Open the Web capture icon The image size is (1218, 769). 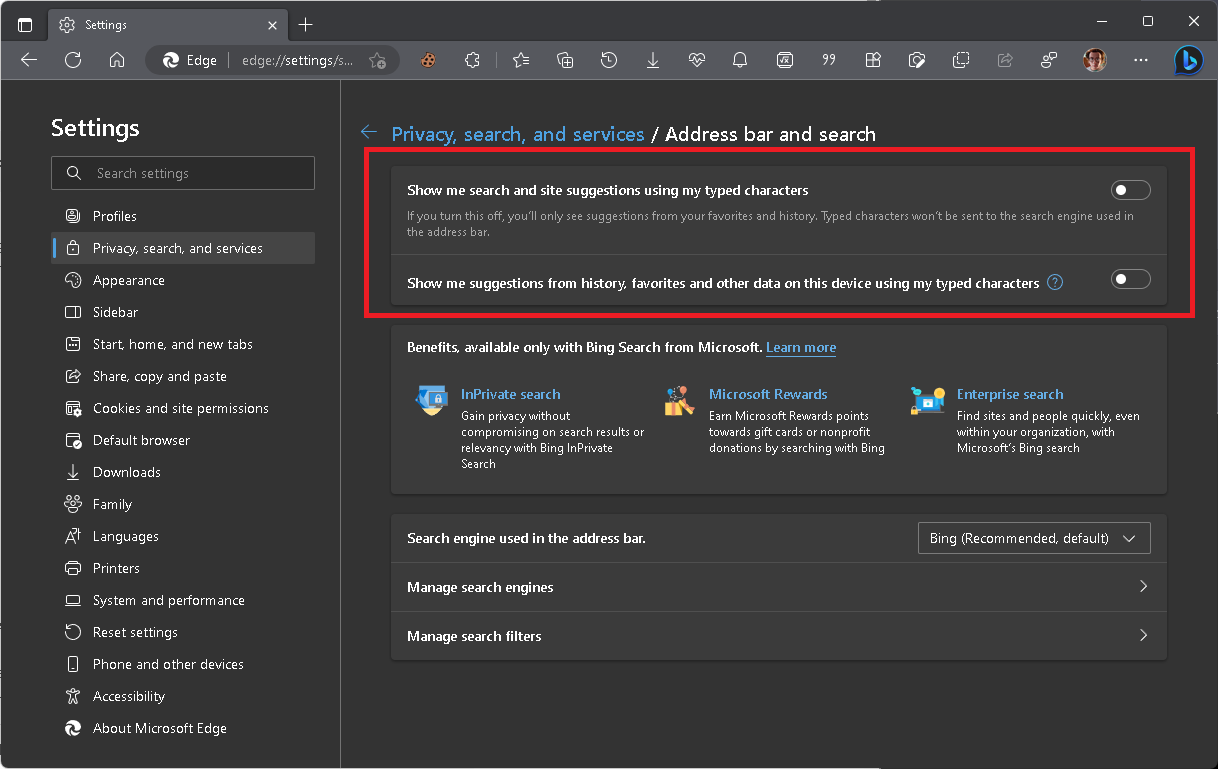917,60
